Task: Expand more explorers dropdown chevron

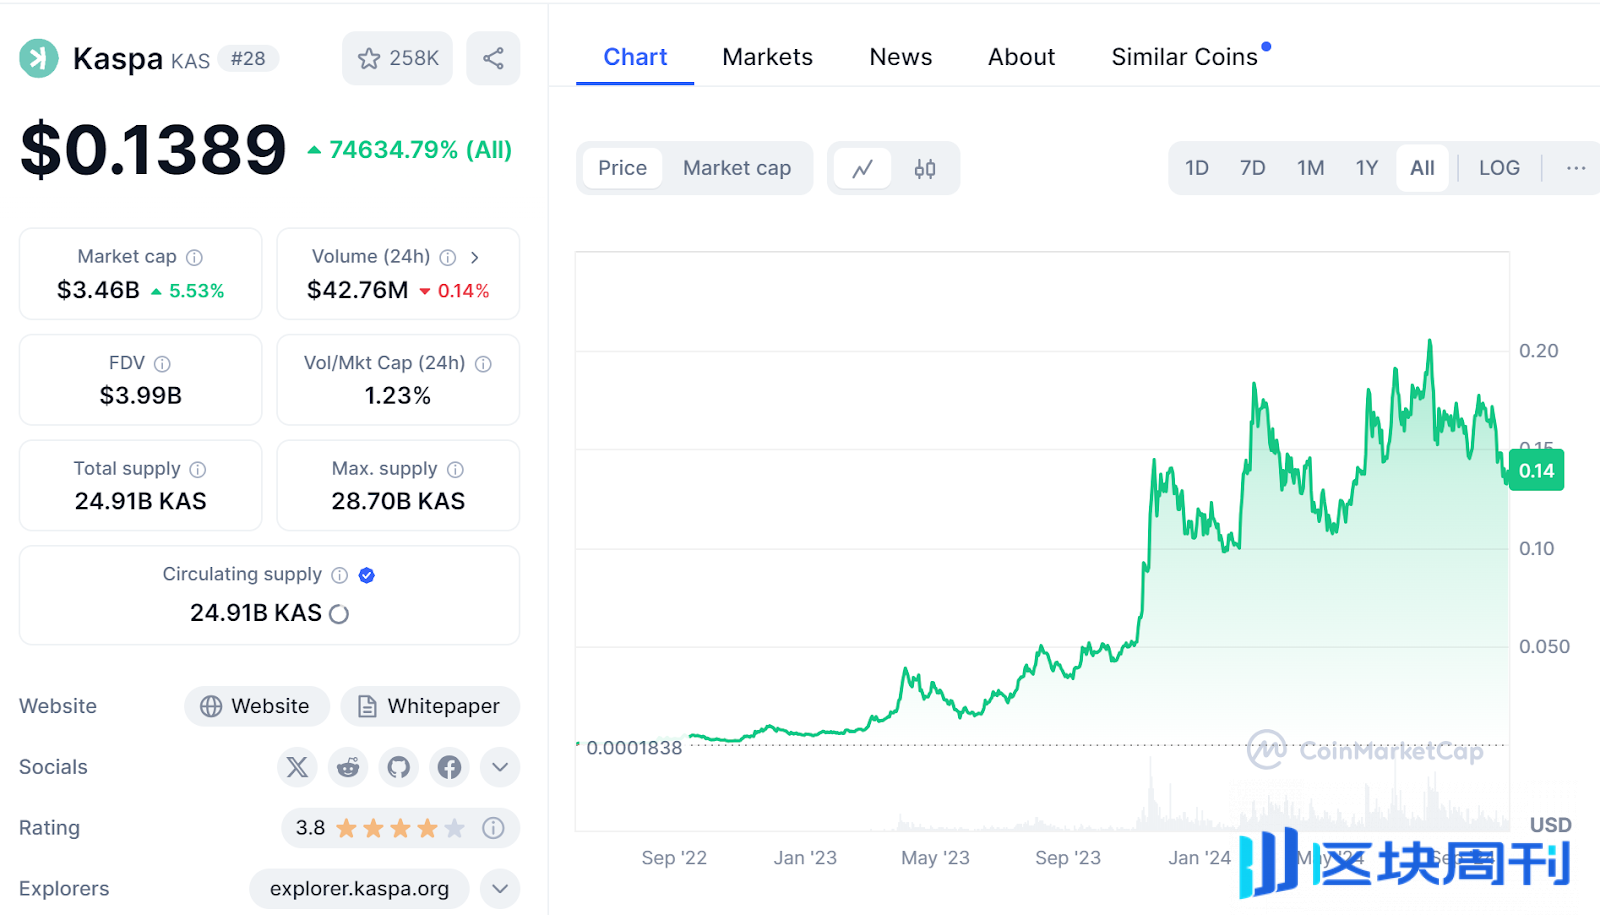Action: click(500, 889)
